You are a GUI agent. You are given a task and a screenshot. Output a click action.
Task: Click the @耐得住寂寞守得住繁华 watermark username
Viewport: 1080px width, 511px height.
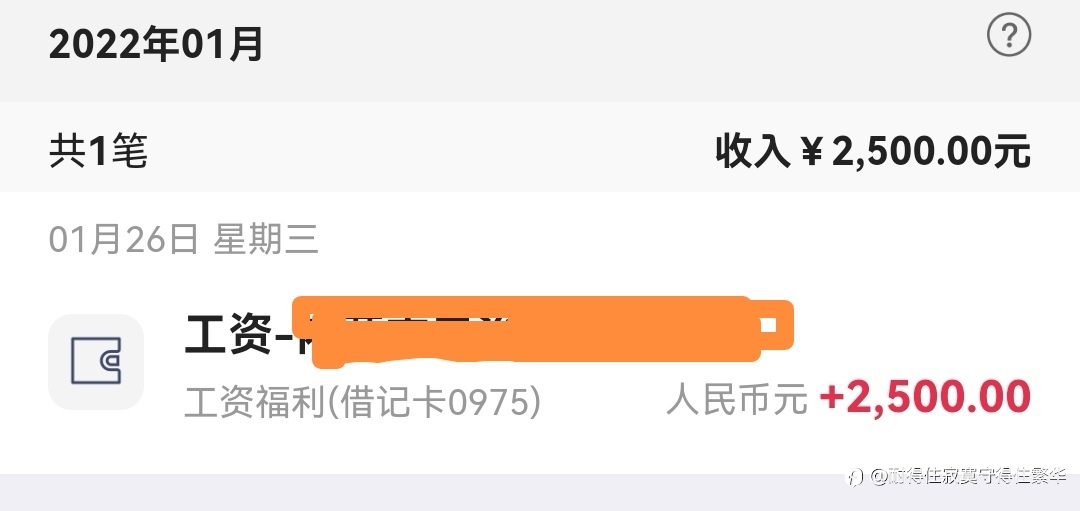(968, 477)
